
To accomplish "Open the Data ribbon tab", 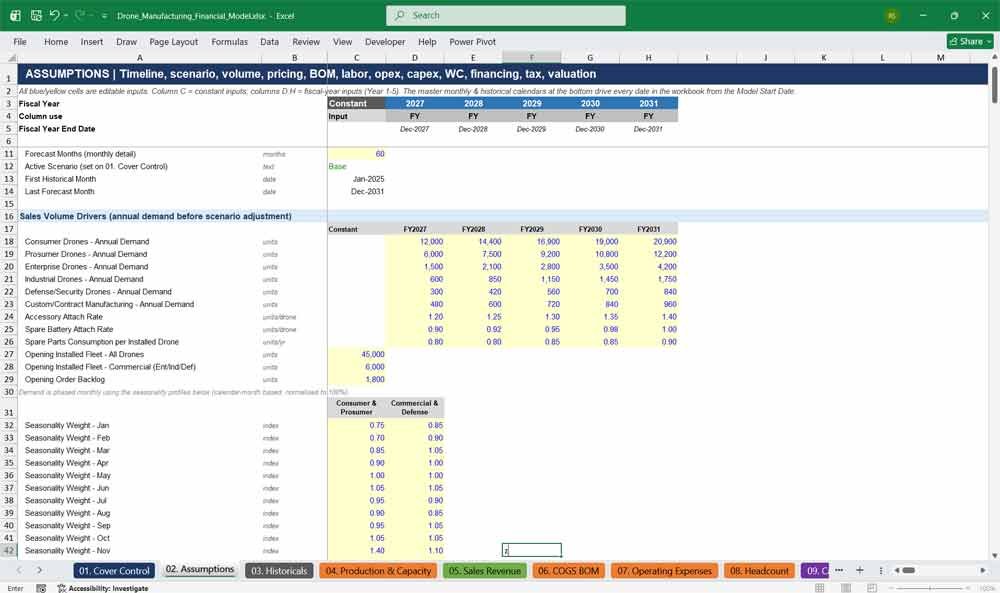I will click(x=269, y=41).
